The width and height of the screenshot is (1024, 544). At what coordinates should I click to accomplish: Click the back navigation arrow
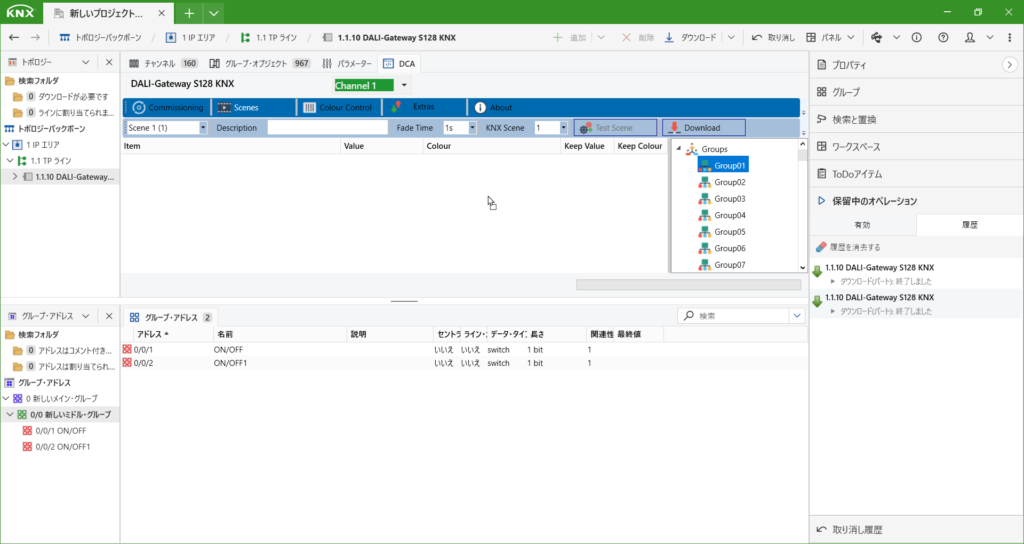point(14,38)
